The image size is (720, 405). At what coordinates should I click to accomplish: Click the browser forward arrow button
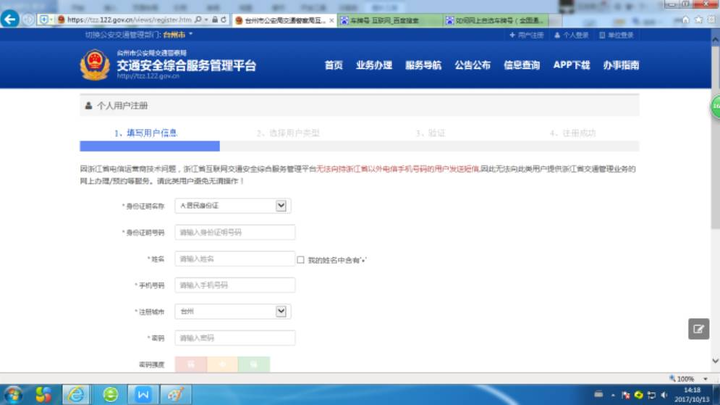tap(28, 20)
